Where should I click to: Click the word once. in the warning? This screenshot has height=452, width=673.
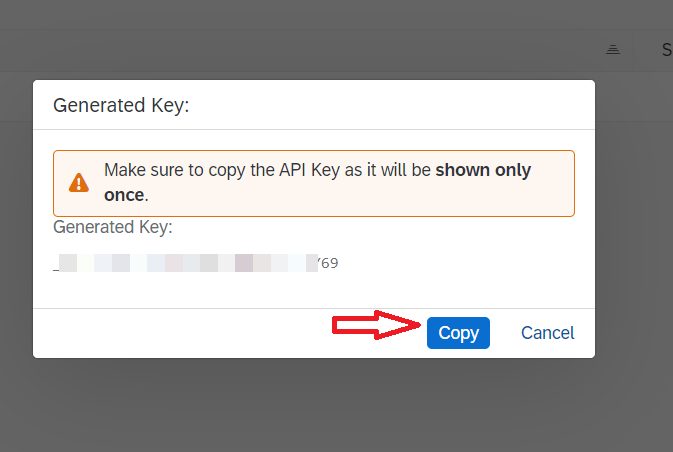(126, 195)
